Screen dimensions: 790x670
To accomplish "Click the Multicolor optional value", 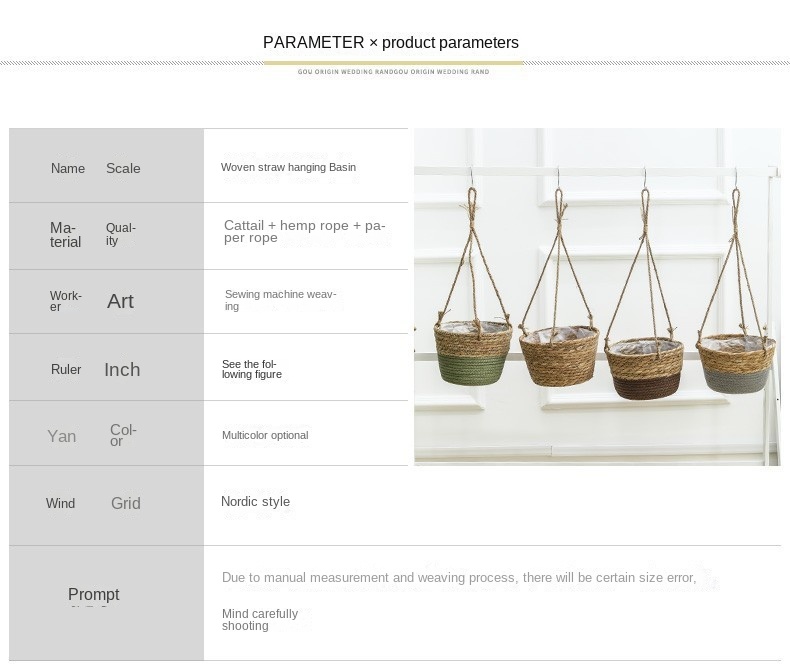I will [265, 435].
